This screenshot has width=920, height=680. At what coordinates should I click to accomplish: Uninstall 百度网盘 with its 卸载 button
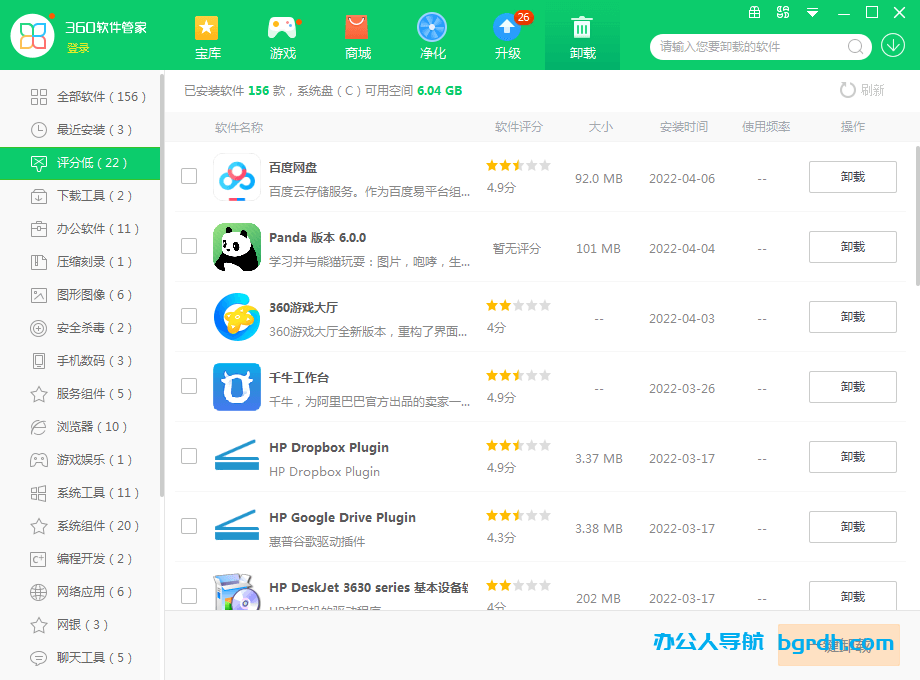853,177
